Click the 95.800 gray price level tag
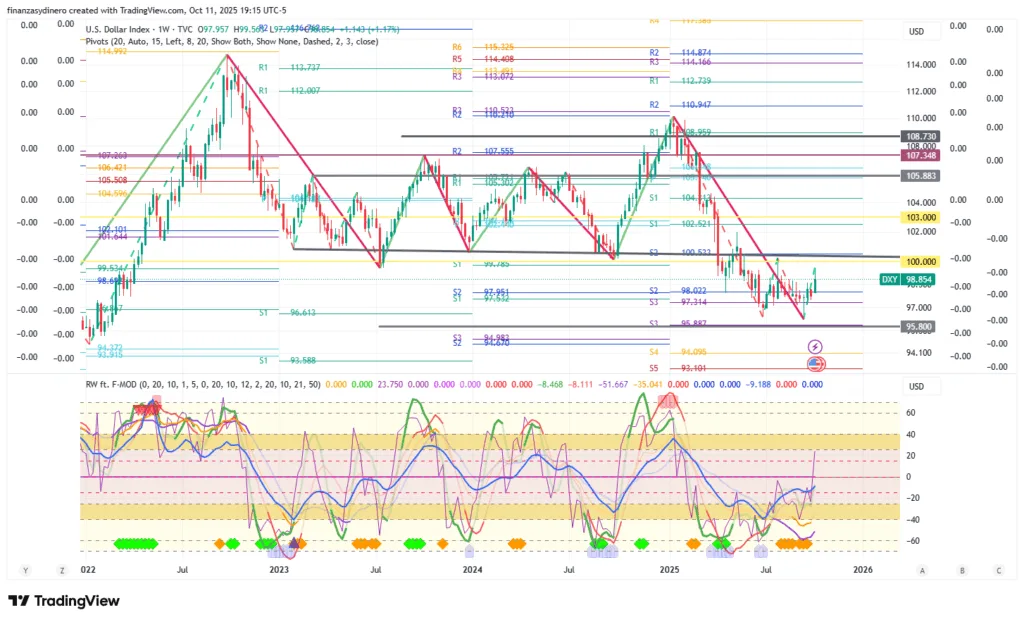 coord(919,326)
